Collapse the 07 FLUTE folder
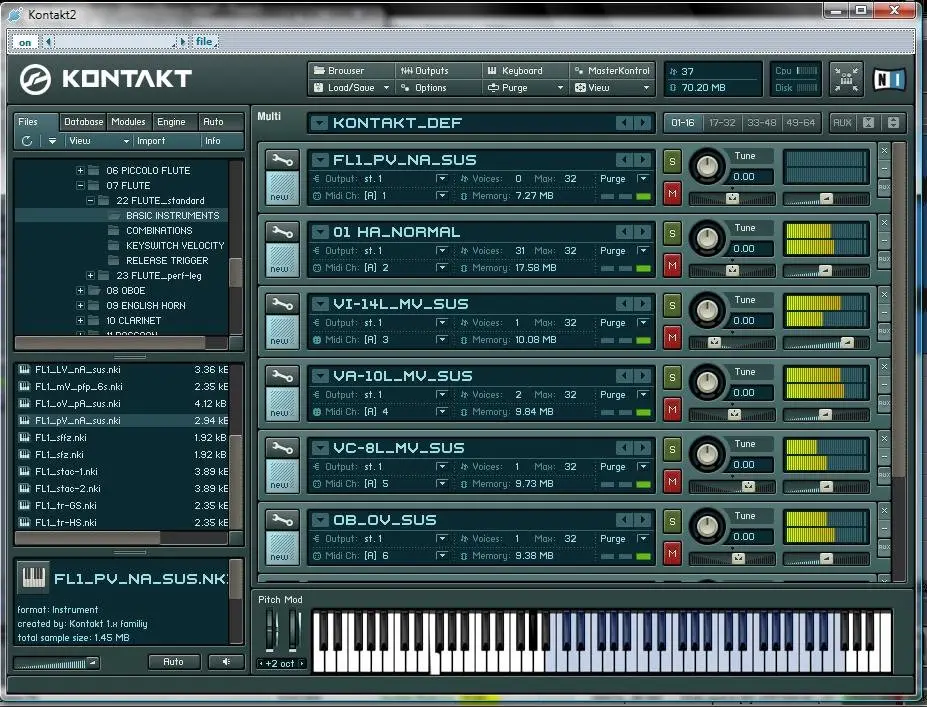 coord(80,186)
